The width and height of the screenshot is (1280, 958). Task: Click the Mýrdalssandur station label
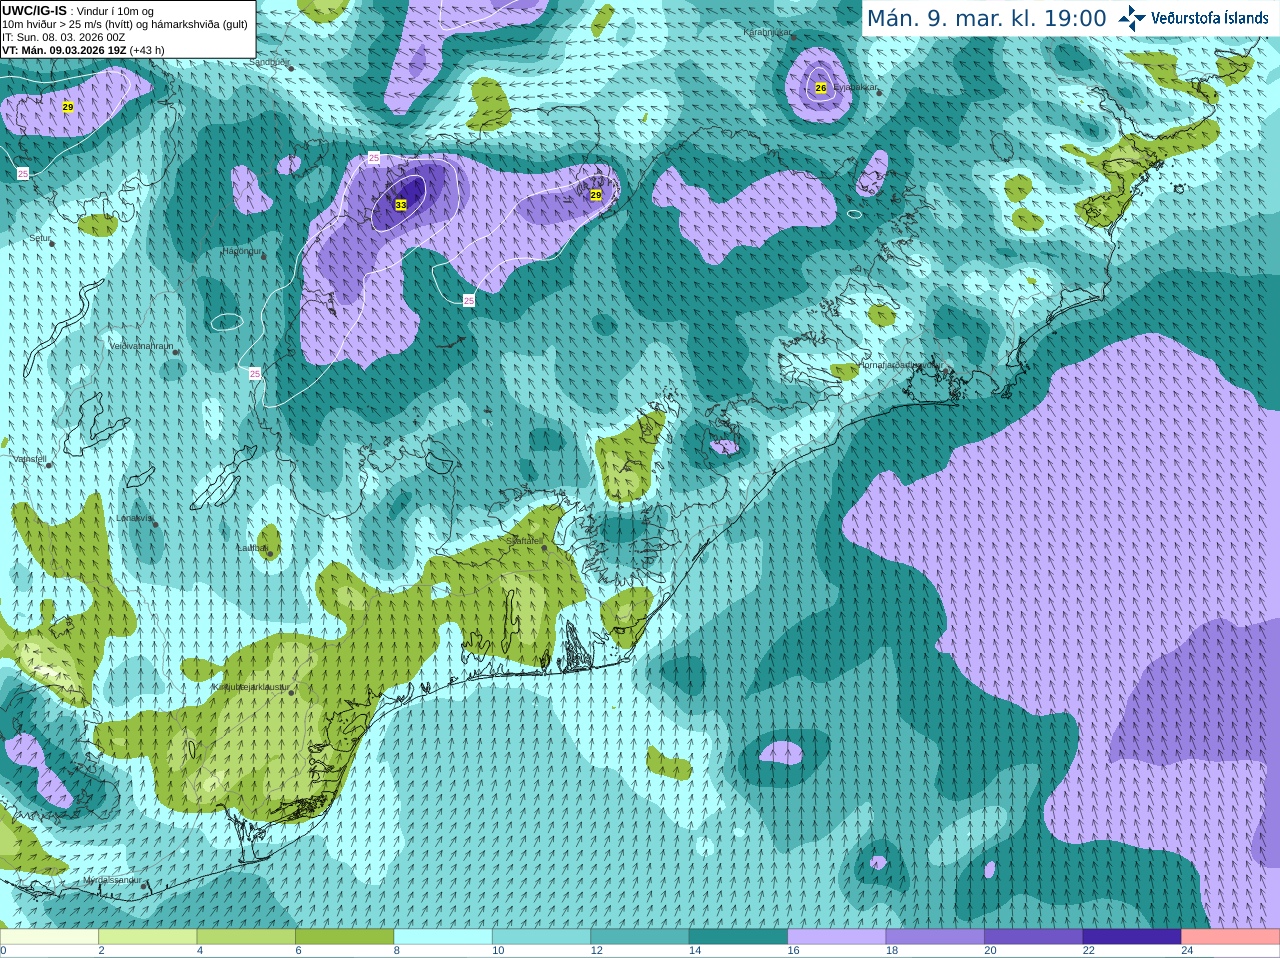click(x=112, y=880)
